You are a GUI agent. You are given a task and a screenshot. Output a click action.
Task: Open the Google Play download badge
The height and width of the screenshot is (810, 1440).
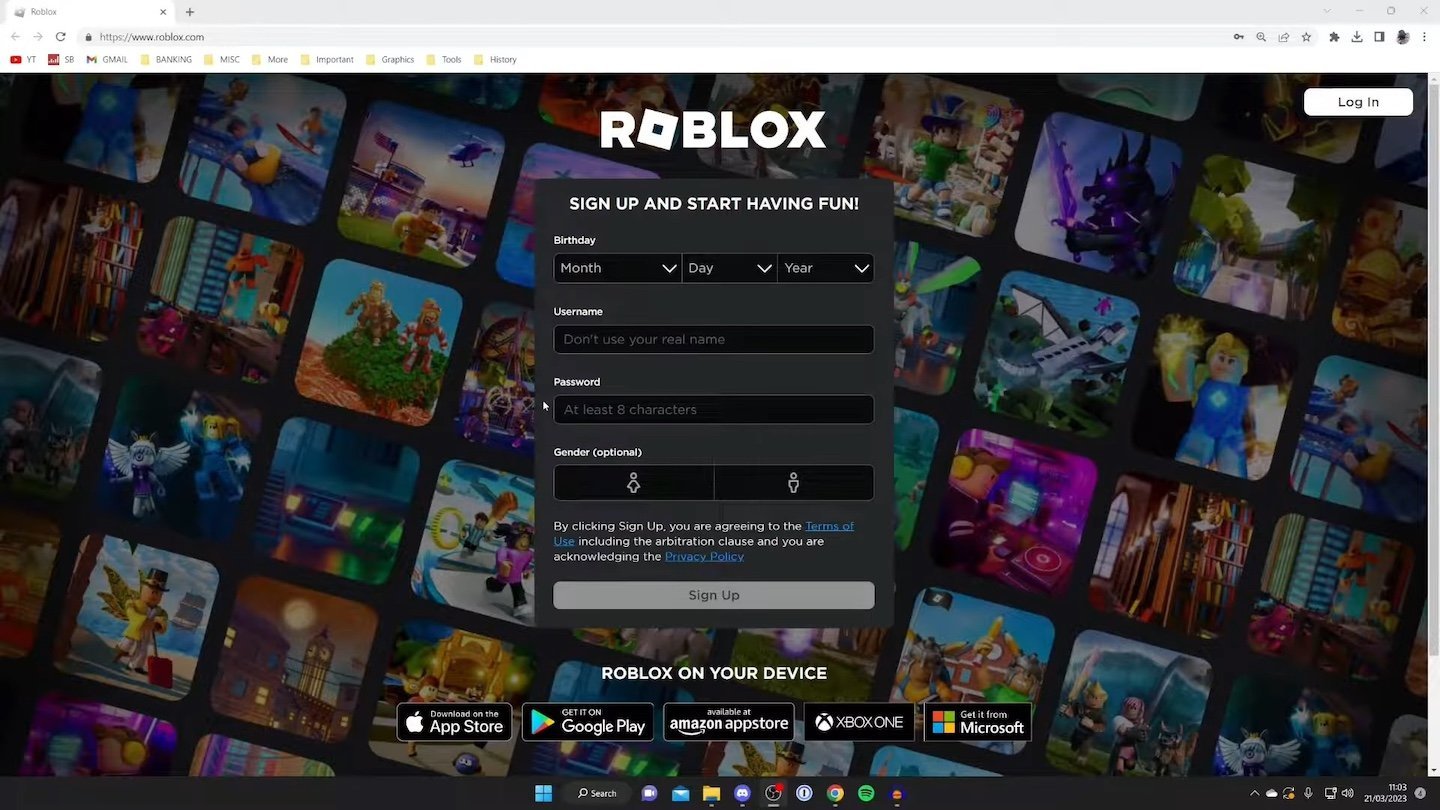pos(588,722)
